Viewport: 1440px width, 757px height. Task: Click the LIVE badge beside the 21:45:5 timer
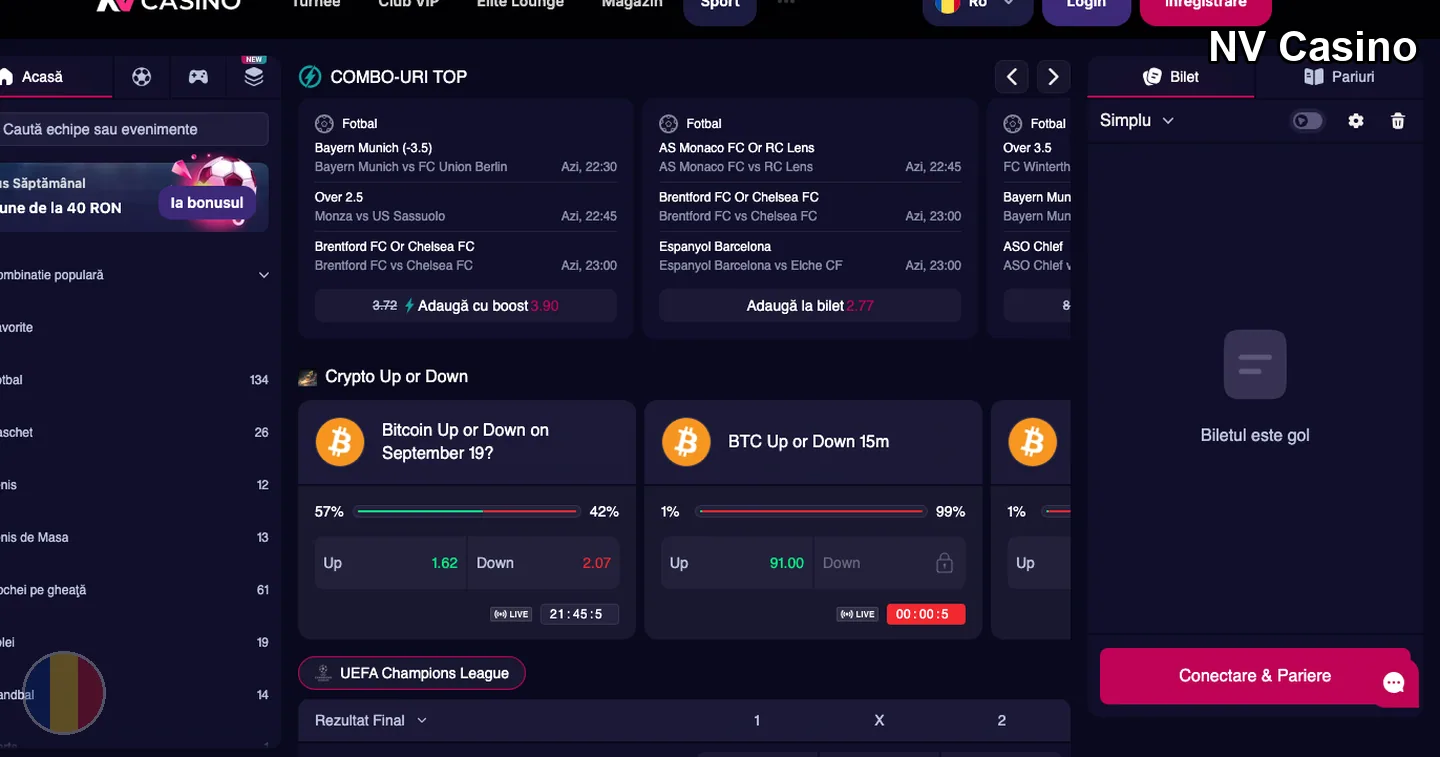(511, 614)
